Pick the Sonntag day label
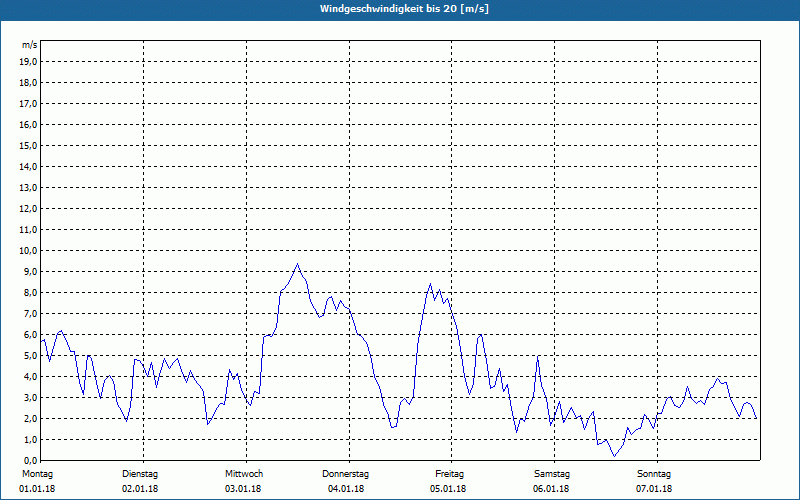The width and height of the screenshot is (800, 500). tap(655, 473)
